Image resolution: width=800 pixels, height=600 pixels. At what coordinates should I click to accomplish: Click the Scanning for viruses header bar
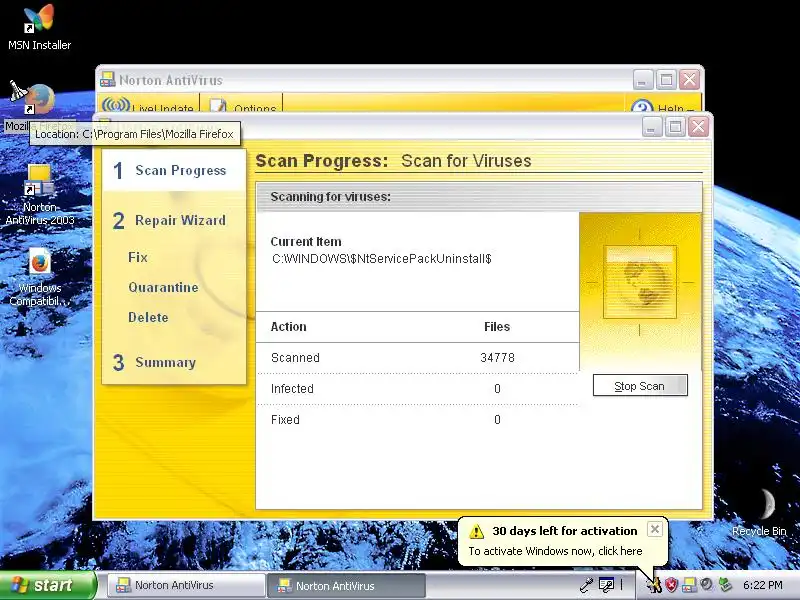(479, 196)
